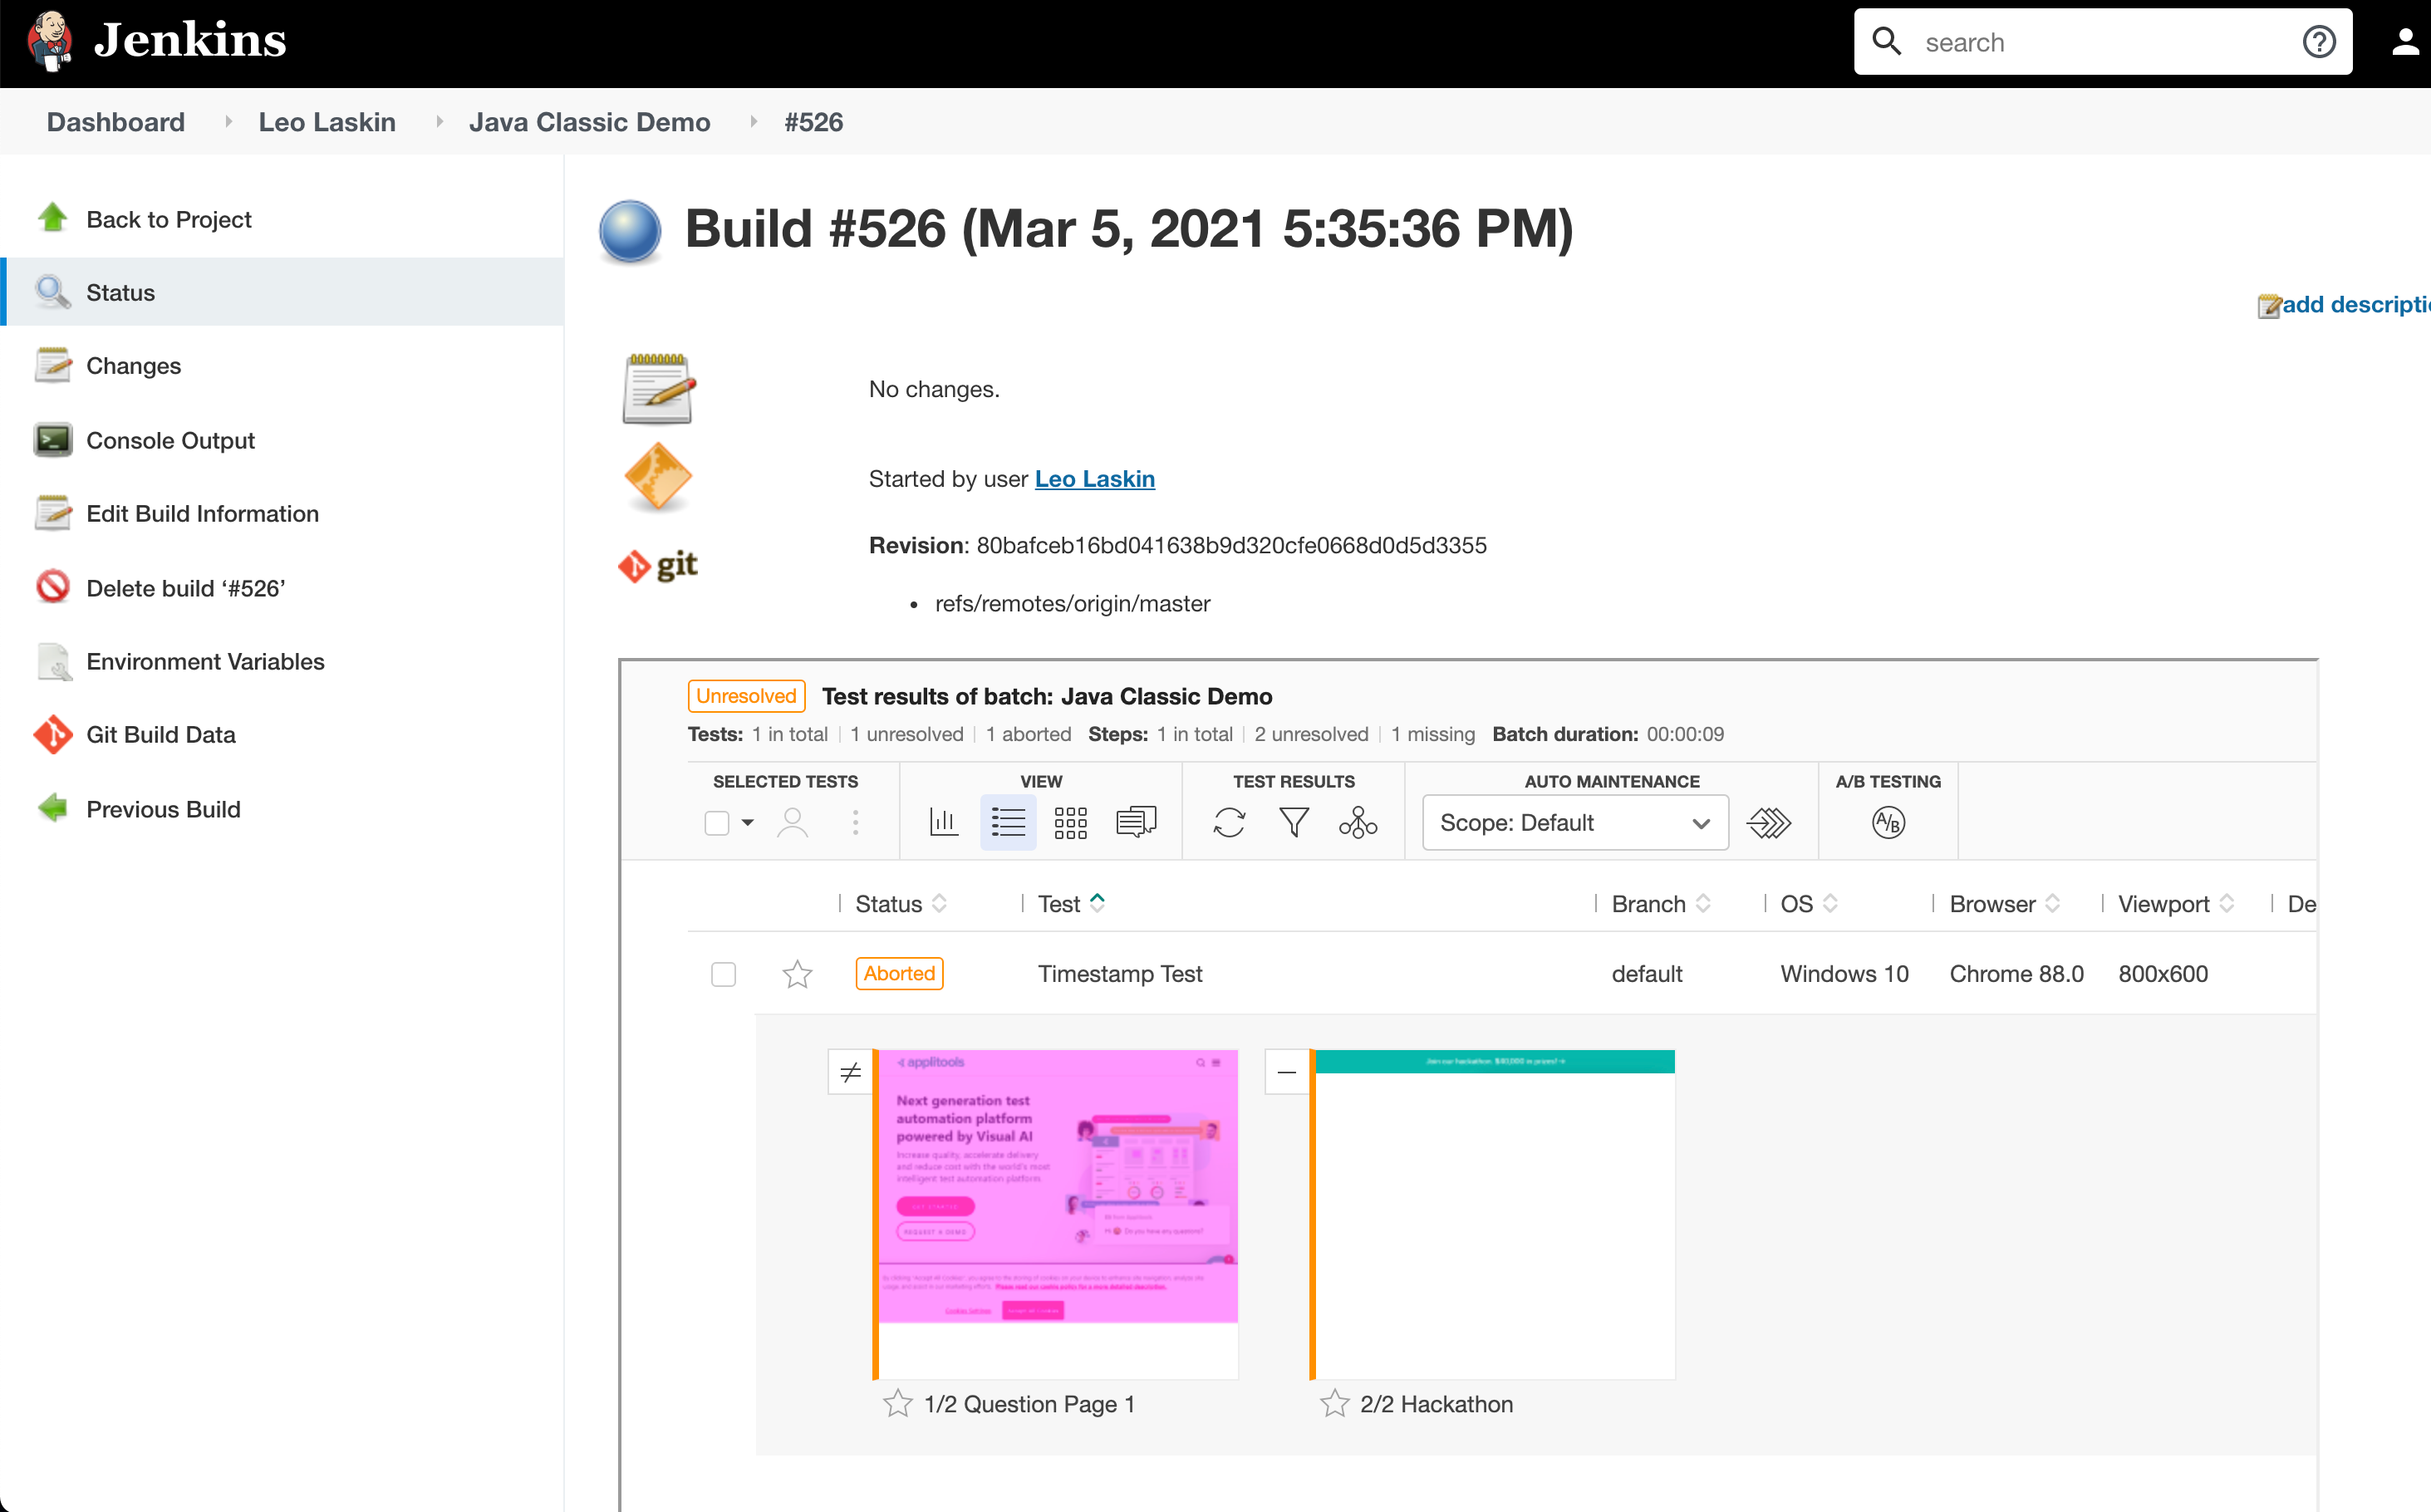This screenshot has height=1512, width=2431.
Task: Check the Timestamp Test row checkbox
Action: point(723,974)
